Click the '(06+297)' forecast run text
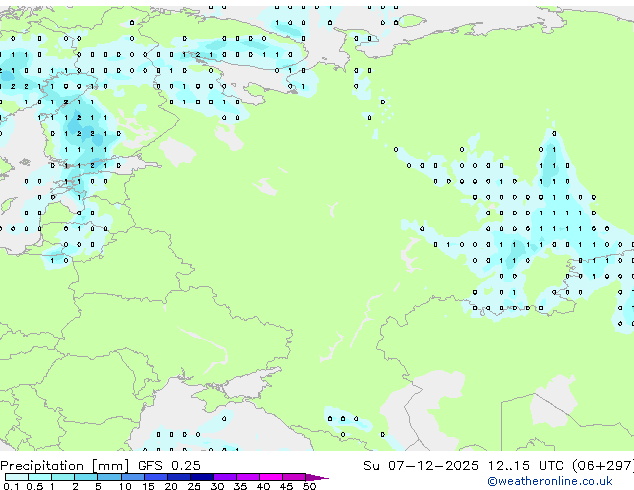634x490 pixels. tap(603, 466)
